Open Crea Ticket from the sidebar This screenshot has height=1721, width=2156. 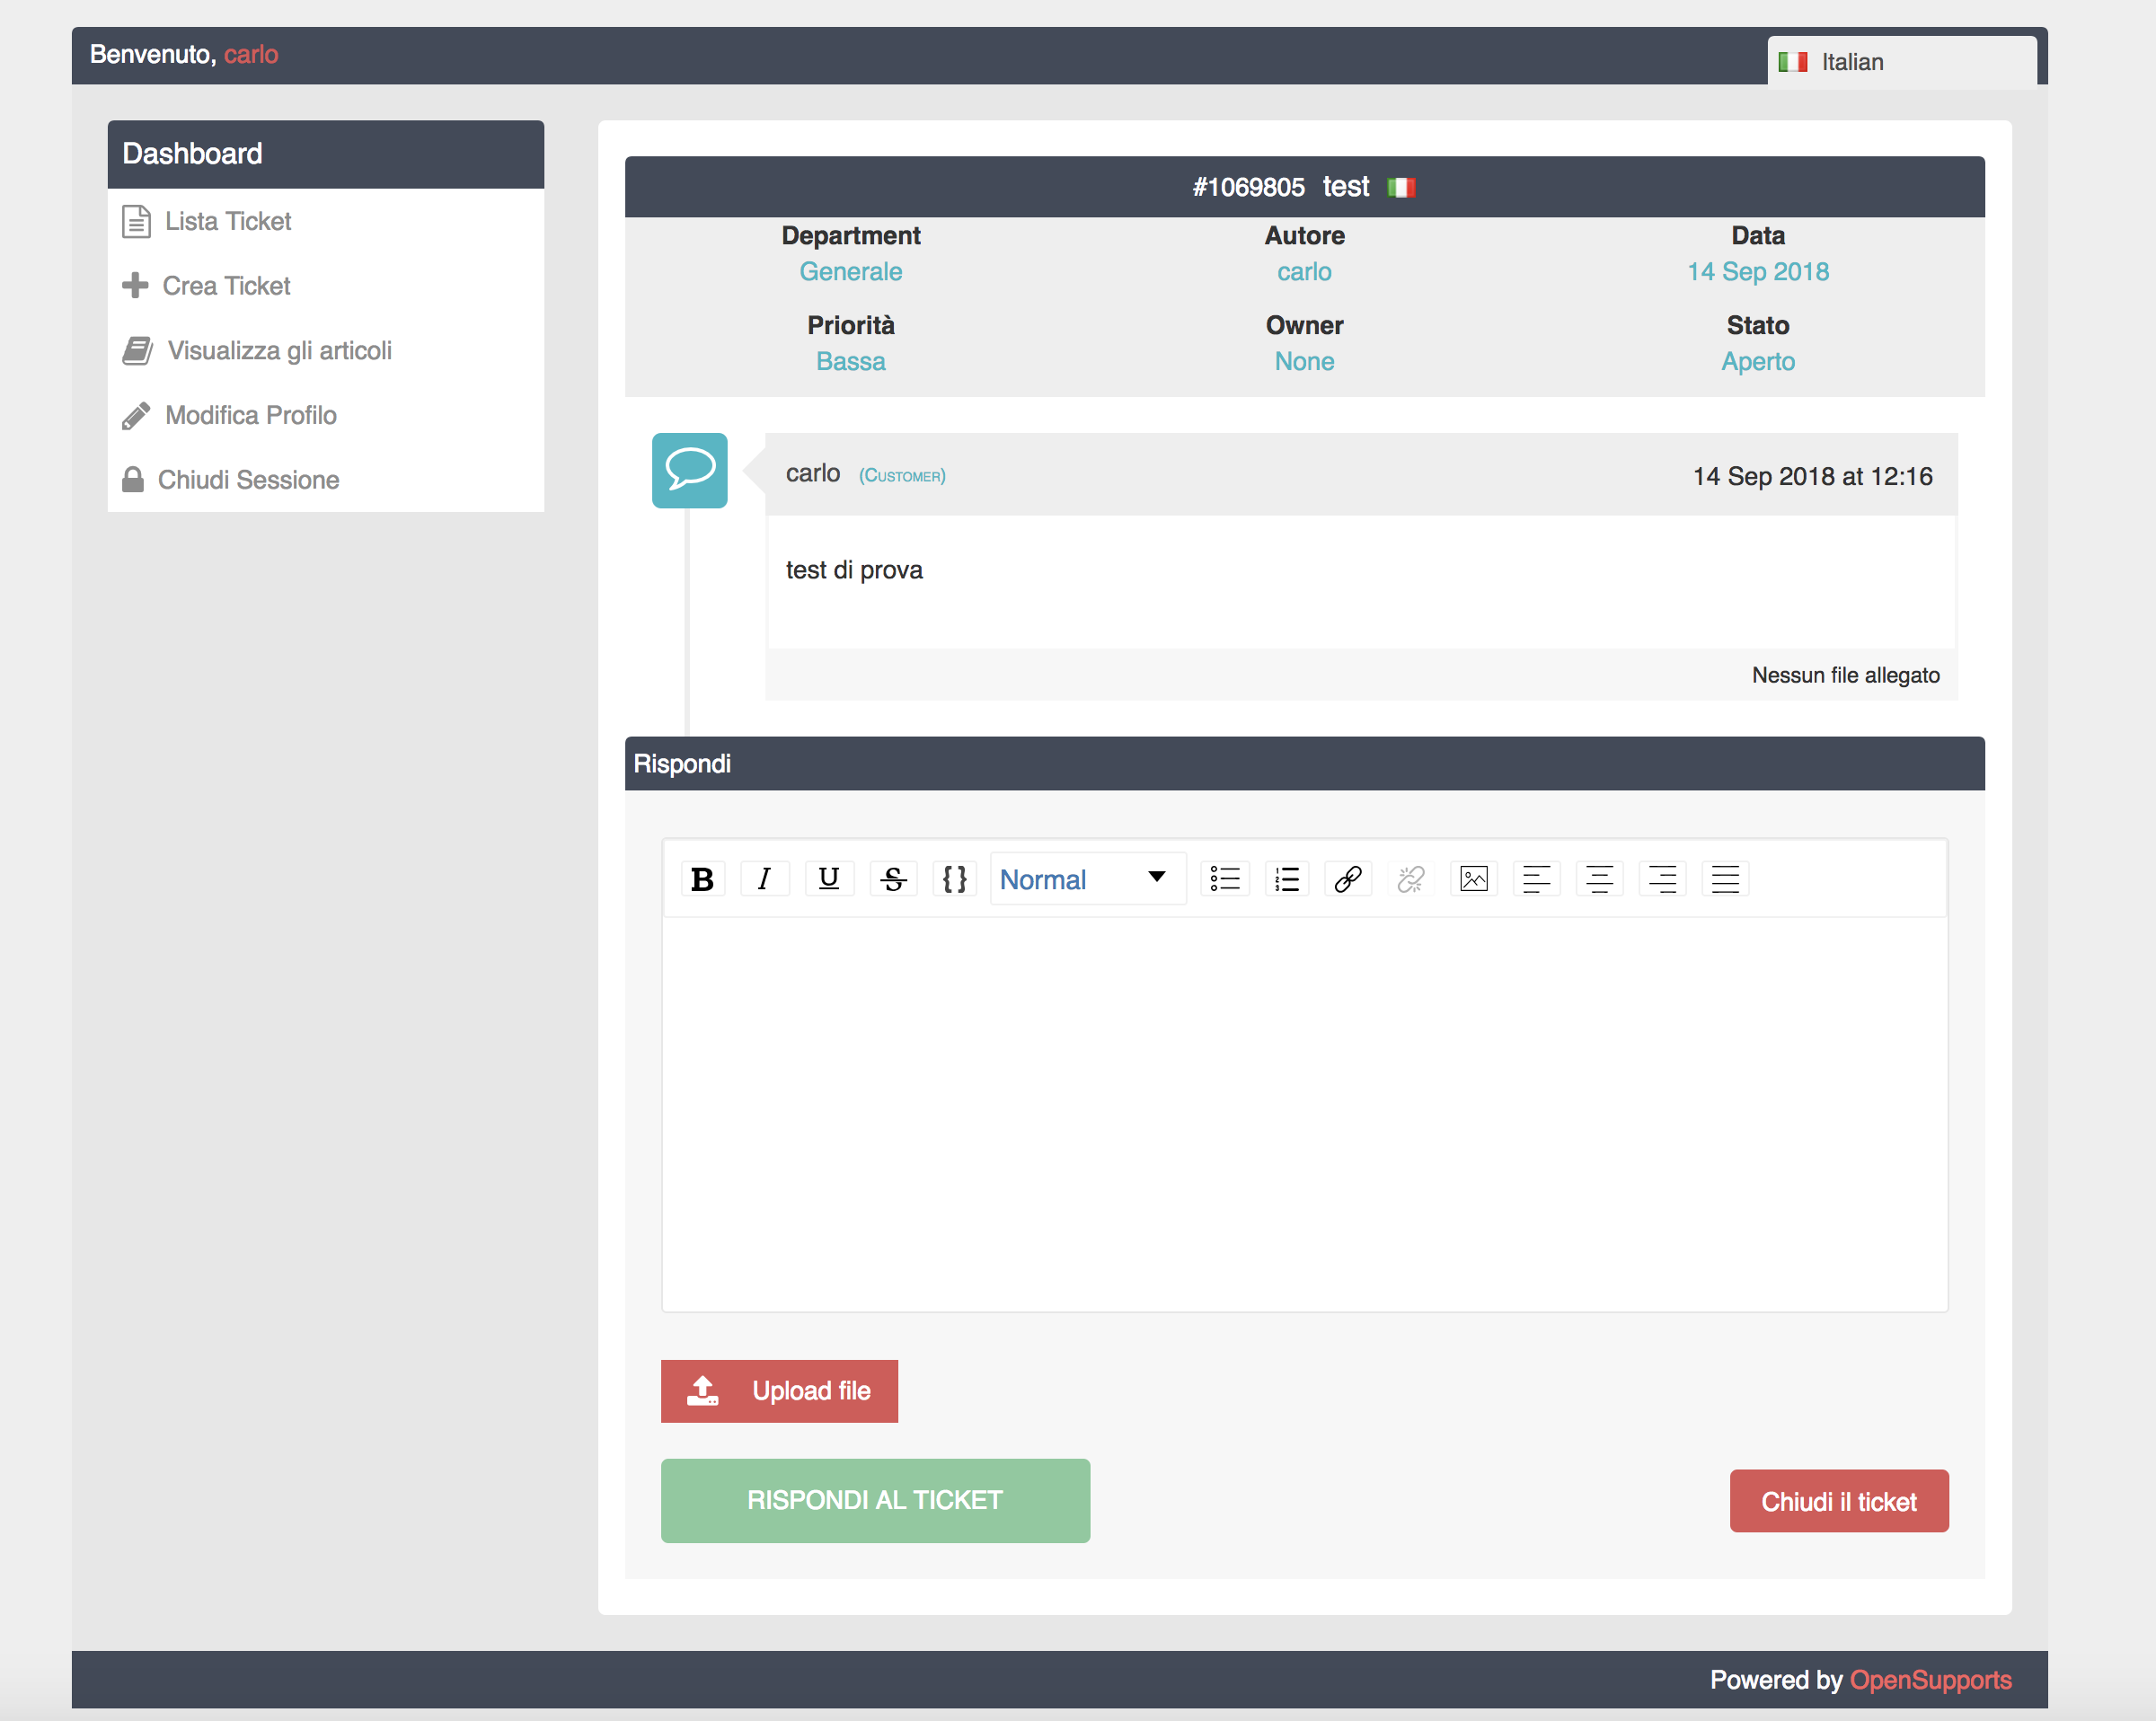[x=226, y=286]
